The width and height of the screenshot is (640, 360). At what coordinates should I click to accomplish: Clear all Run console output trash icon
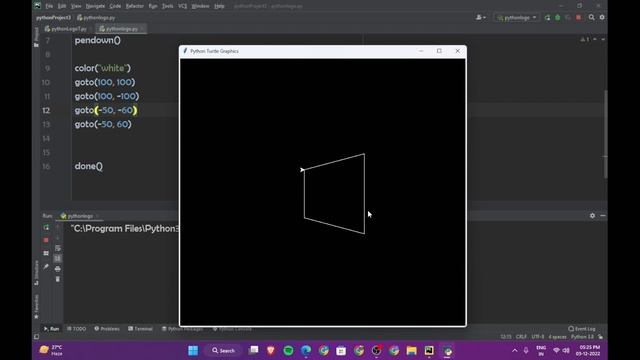point(58,279)
